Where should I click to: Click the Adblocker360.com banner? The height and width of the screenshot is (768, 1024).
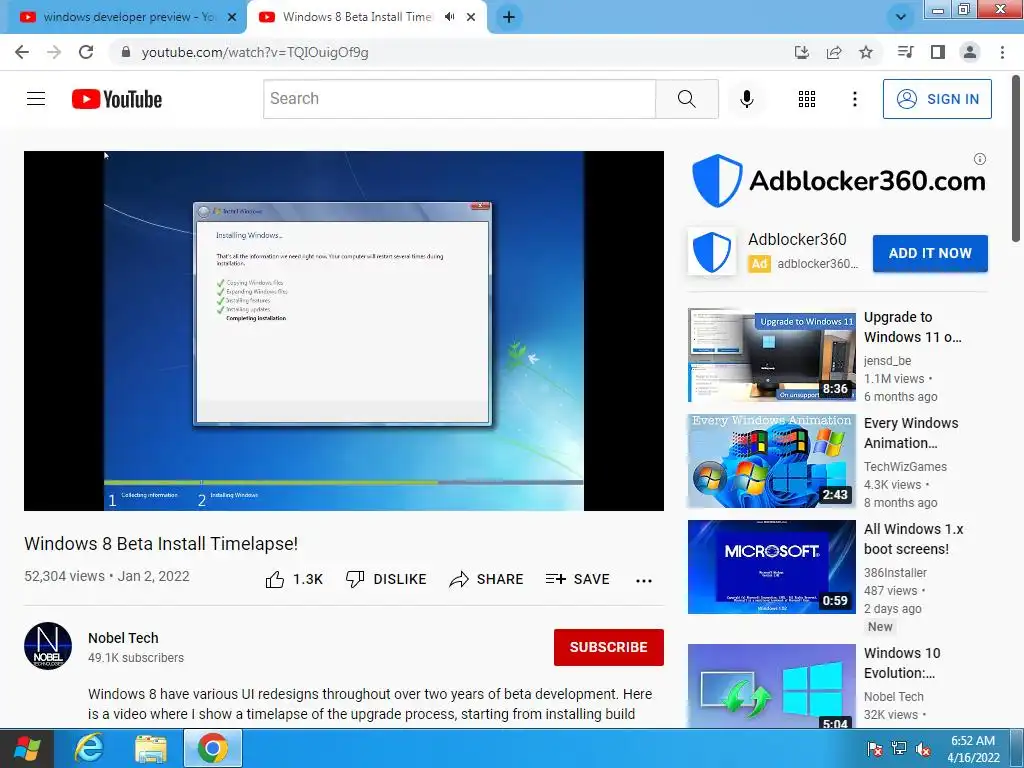click(839, 181)
